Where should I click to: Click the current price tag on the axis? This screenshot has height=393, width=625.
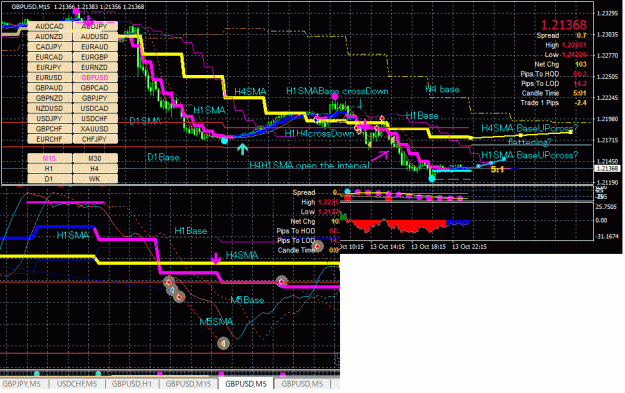click(607, 169)
